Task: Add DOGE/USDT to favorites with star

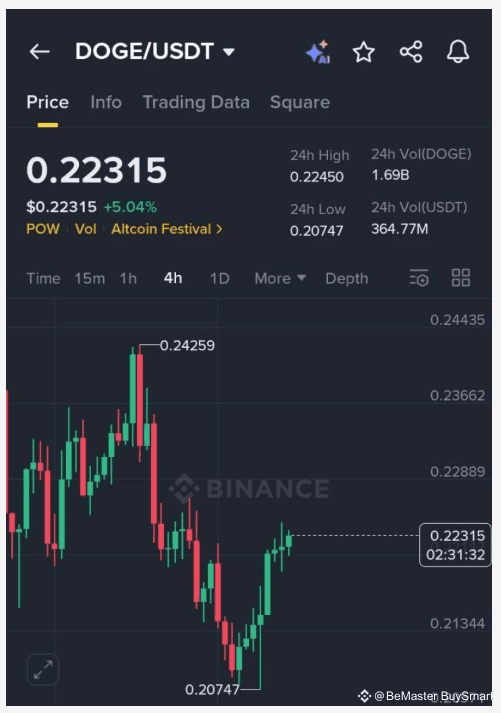Action: click(x=364, y=52)
